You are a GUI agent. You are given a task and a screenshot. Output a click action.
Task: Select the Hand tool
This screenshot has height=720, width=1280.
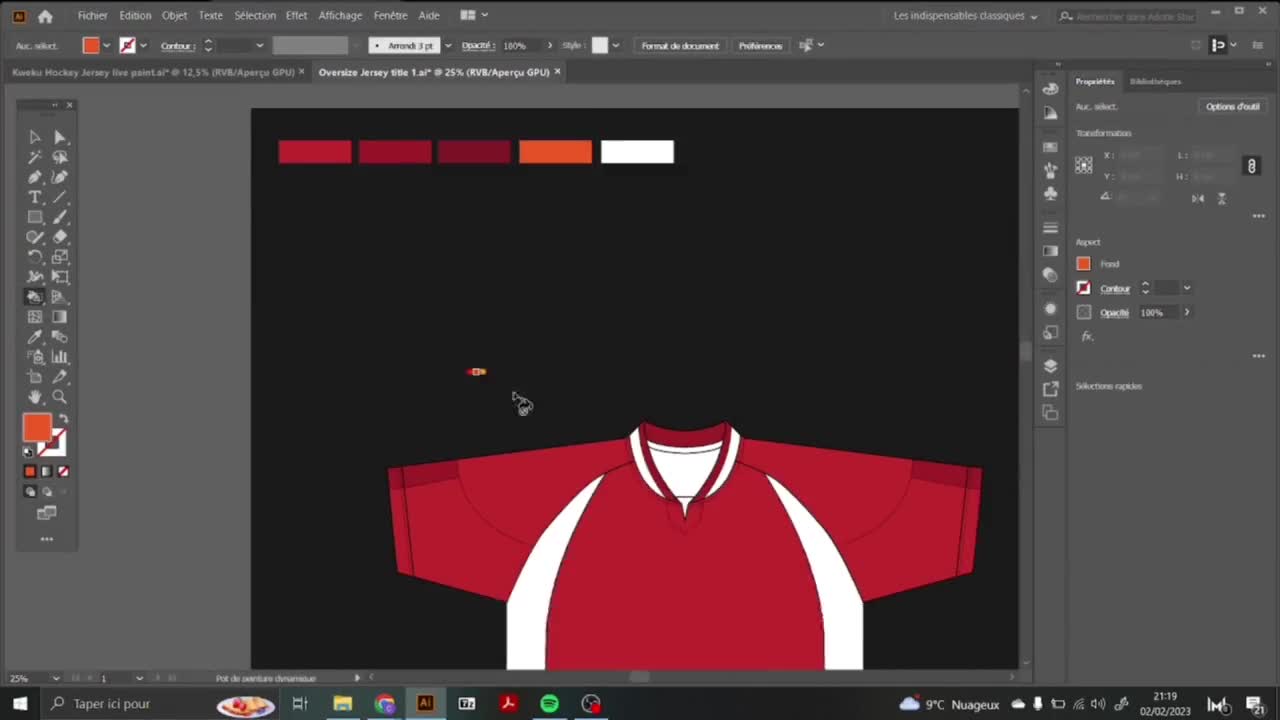(x=35, y=397)
